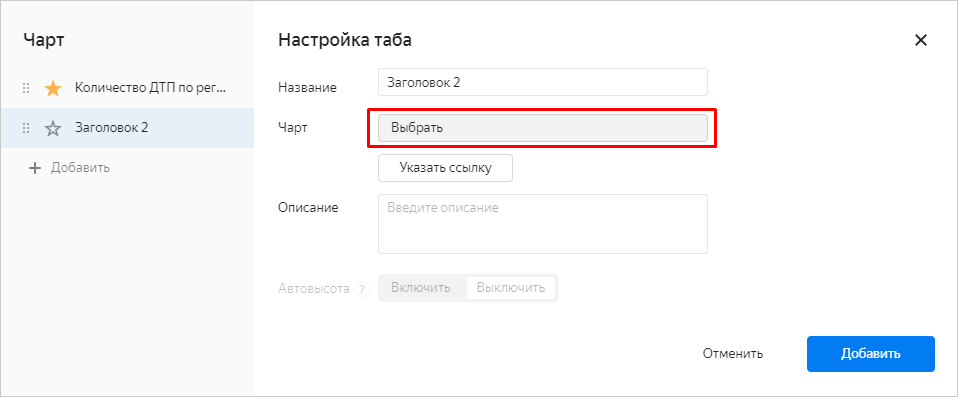Grab the drag handle of Количество ДТП tab
This screenshot has width=958, height=397.
click(x=26, y=89)
